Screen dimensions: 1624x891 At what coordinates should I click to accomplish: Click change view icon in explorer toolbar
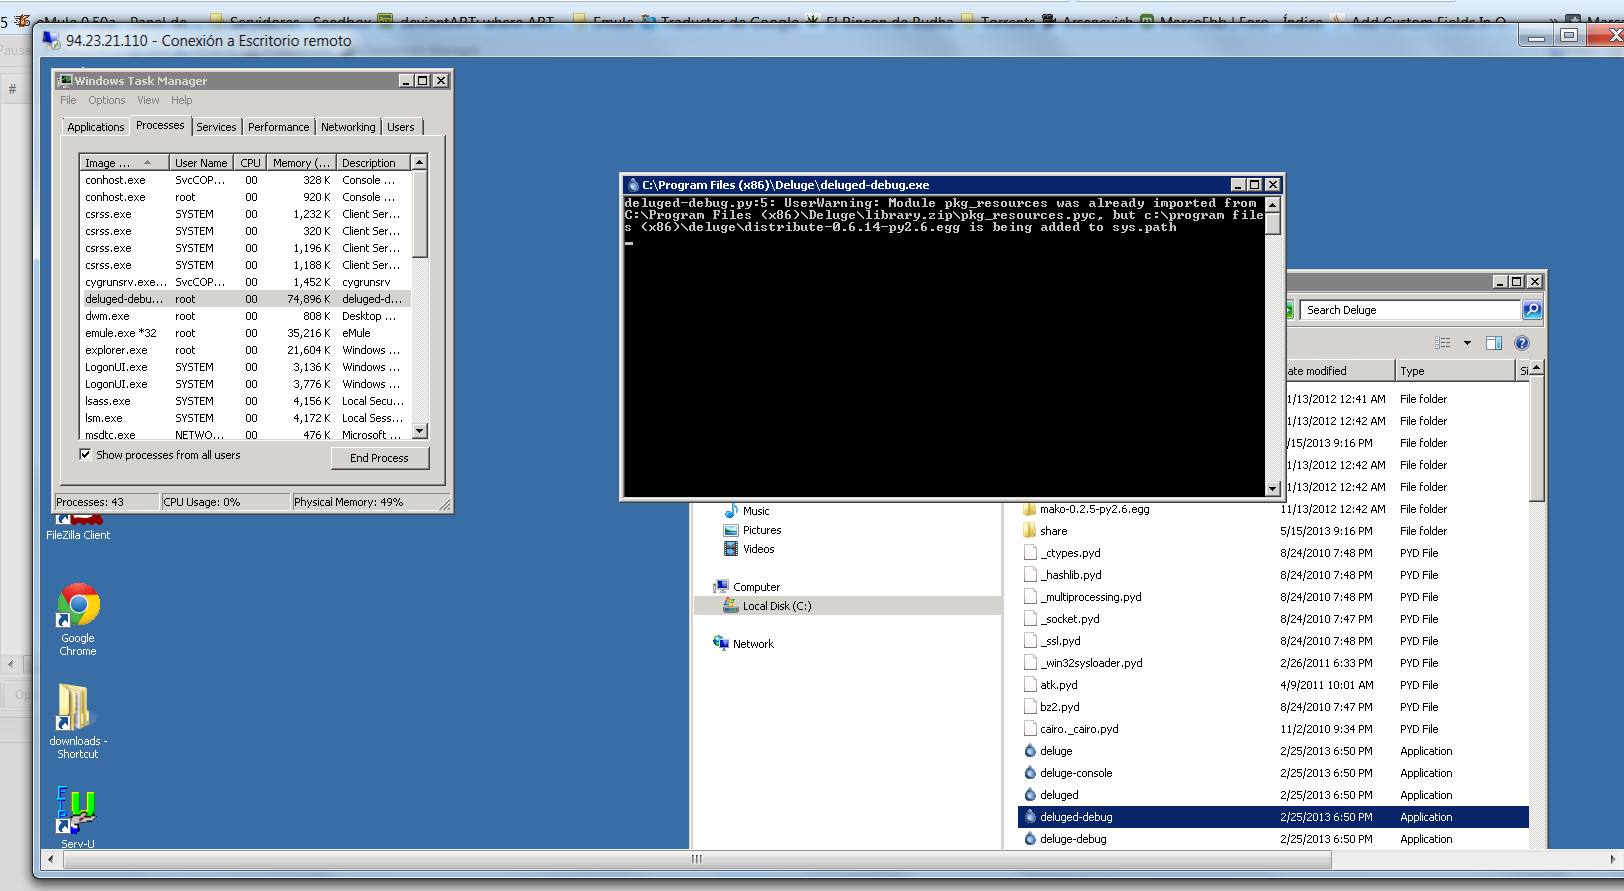pos(1443,343)
